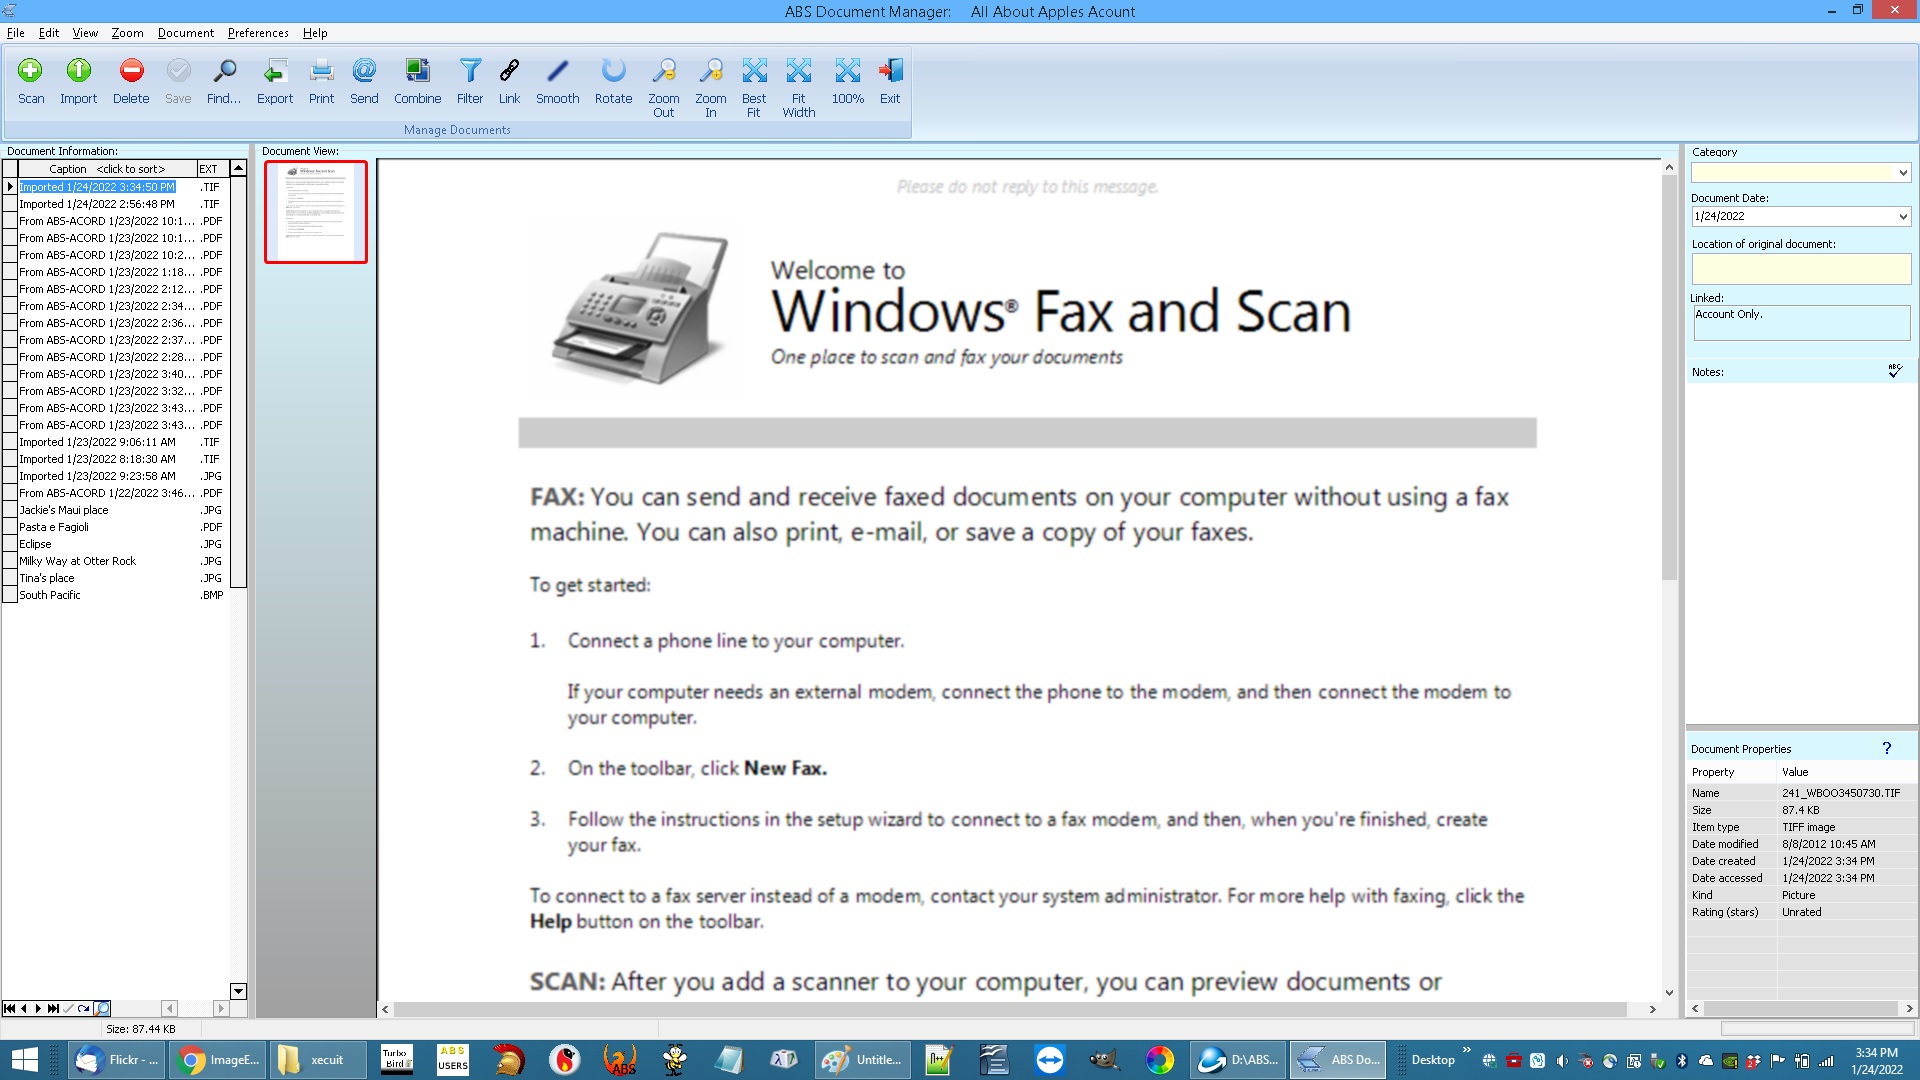Open Document Properties help question mark
Screen dimensions: 1920x1080
click(1886, 748)
